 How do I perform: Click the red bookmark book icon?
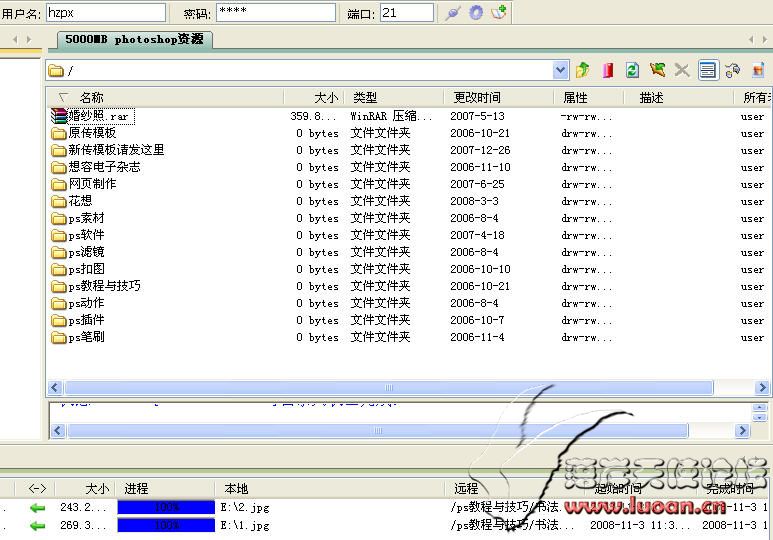pos(608,70)
